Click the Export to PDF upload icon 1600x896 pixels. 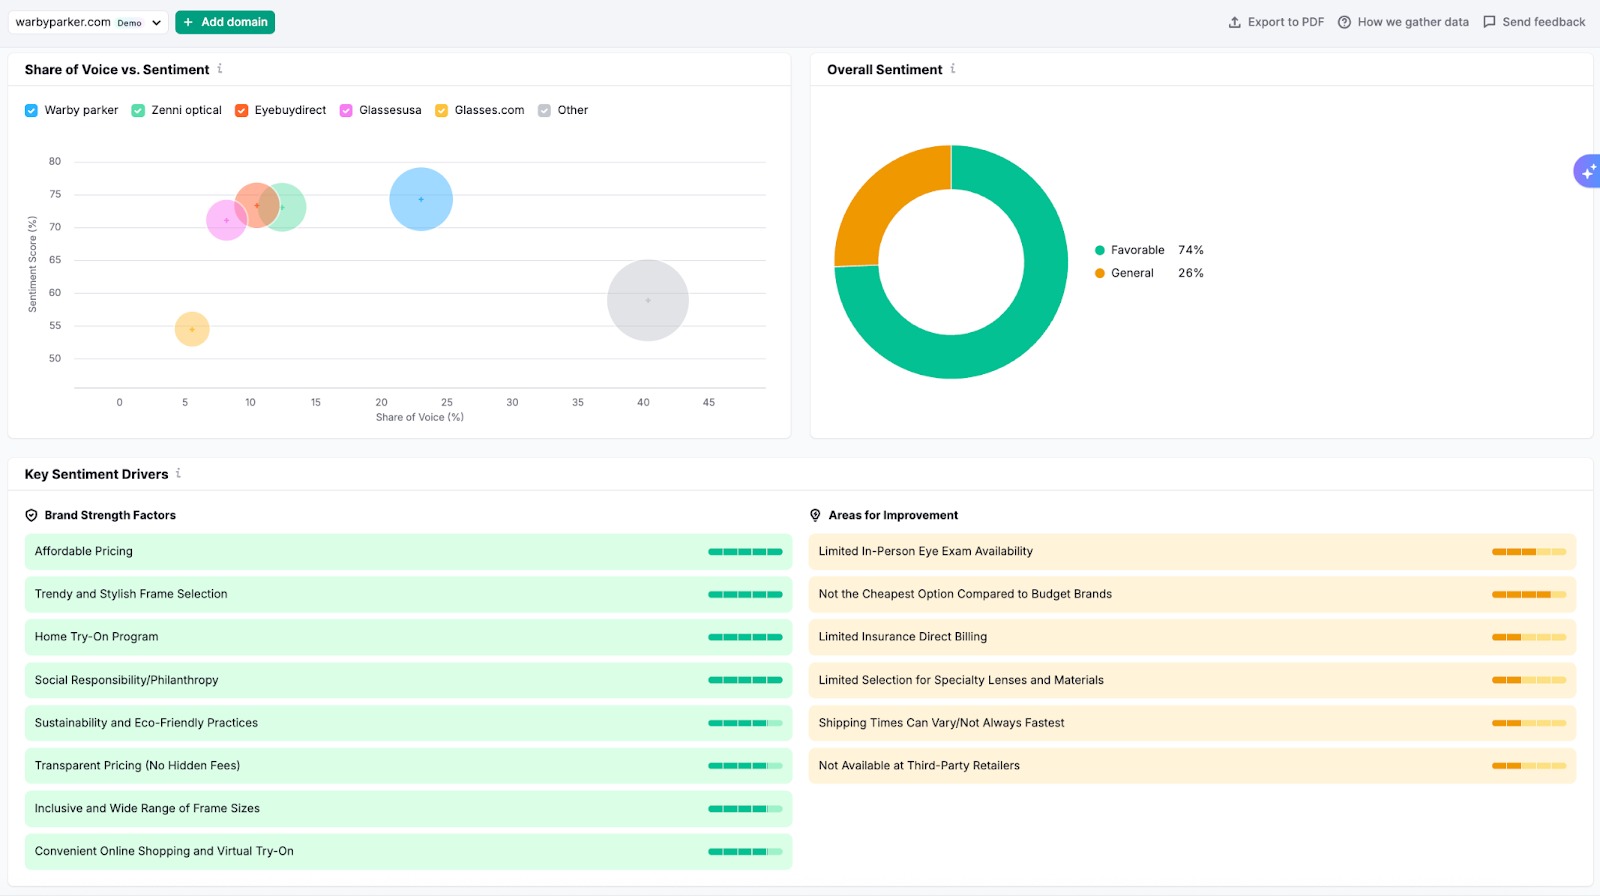point(1235,22)
